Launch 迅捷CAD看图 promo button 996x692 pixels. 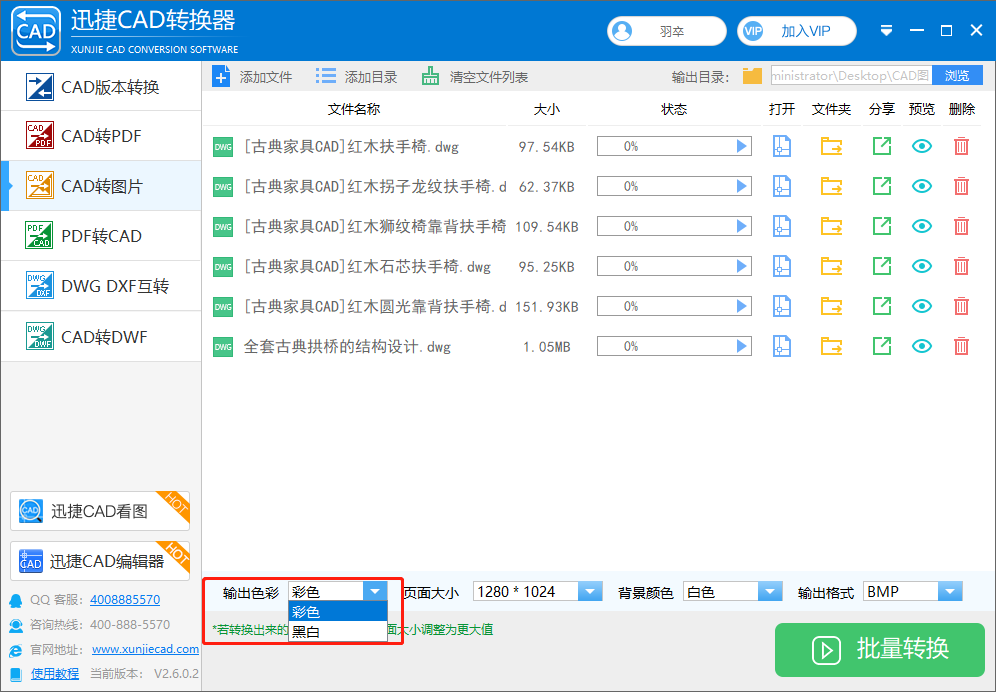pyautogui.click(x=100, y=511)
